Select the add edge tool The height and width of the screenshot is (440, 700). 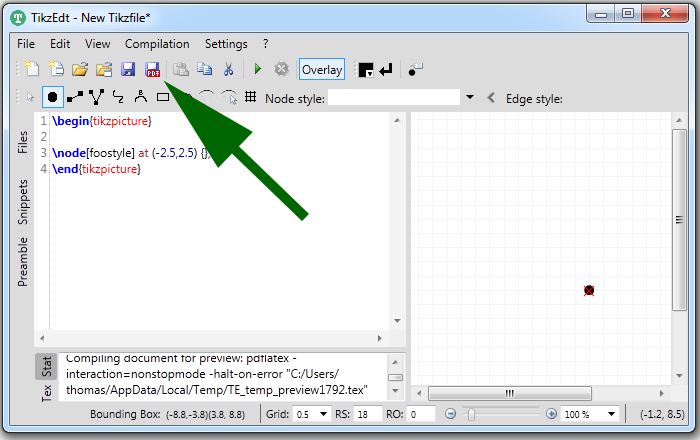pyautogui.click(x=75, y=97)
